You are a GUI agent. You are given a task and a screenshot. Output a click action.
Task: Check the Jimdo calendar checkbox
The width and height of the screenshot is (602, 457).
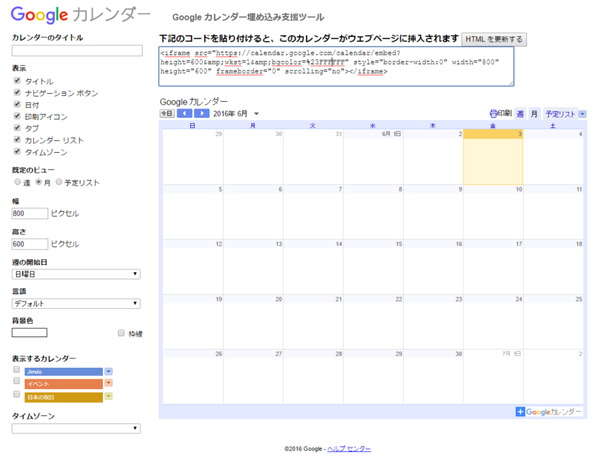[17, 369]
